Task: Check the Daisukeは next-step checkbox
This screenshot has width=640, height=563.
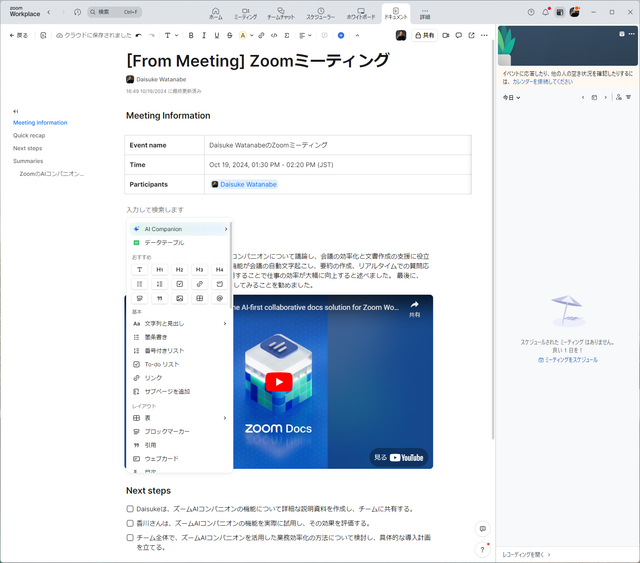Action: pyautogui.click(x=130, y=509)
